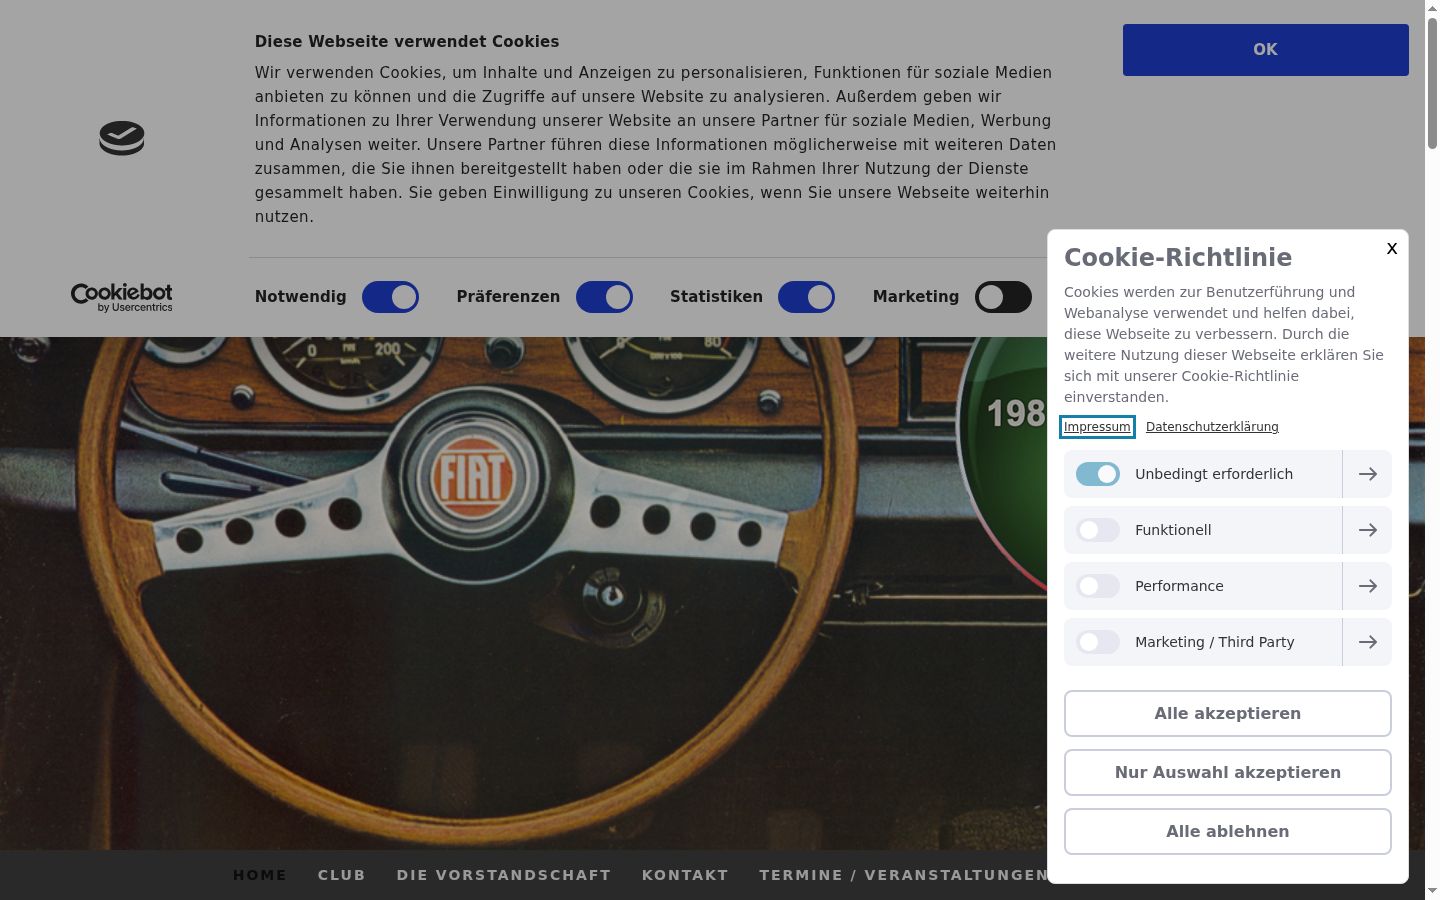Click the scrollbar up arrow
Screen dimensions: 1440x900
click(1432, 7)
